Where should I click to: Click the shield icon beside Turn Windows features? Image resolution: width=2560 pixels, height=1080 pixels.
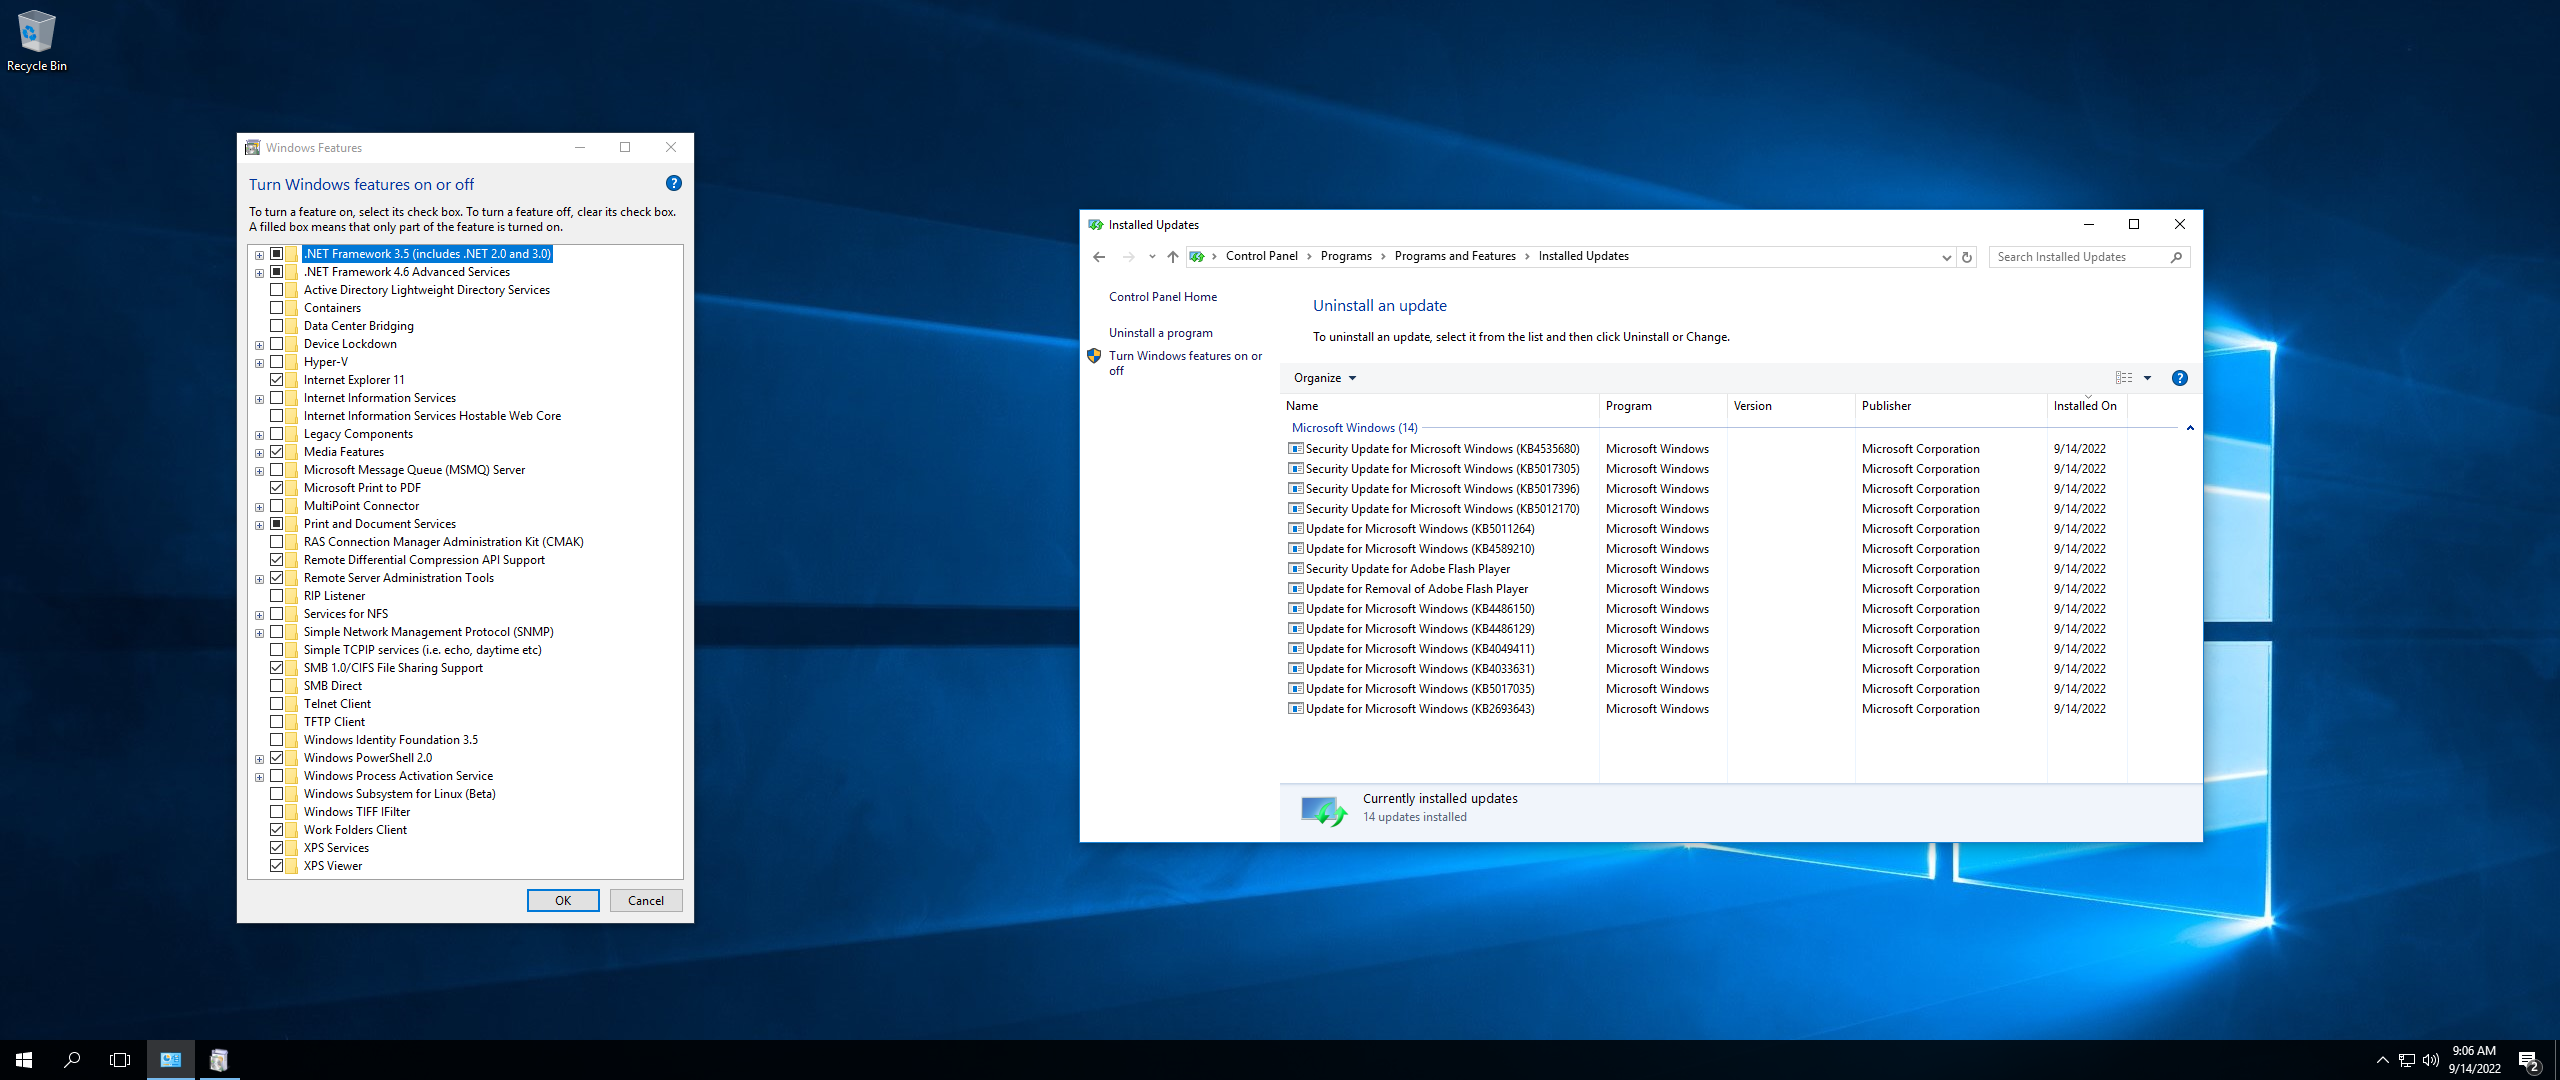1094,356
